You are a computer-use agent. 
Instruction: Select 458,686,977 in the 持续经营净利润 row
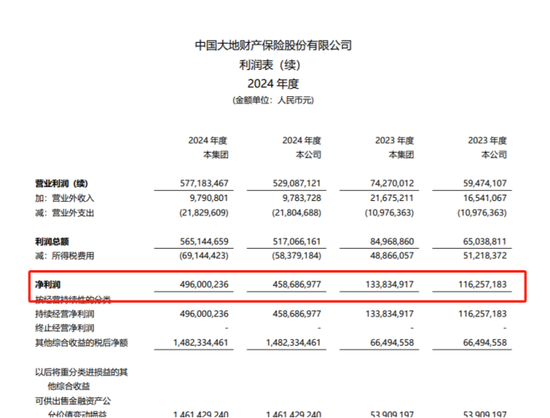click(x=297, y=314)
